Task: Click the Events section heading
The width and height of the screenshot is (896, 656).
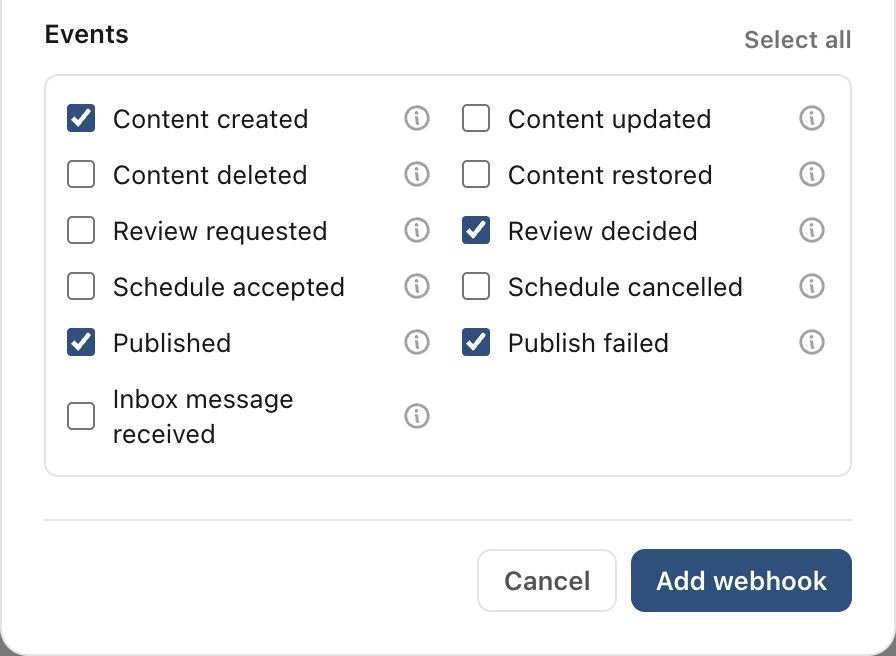Action: point(87,34)
